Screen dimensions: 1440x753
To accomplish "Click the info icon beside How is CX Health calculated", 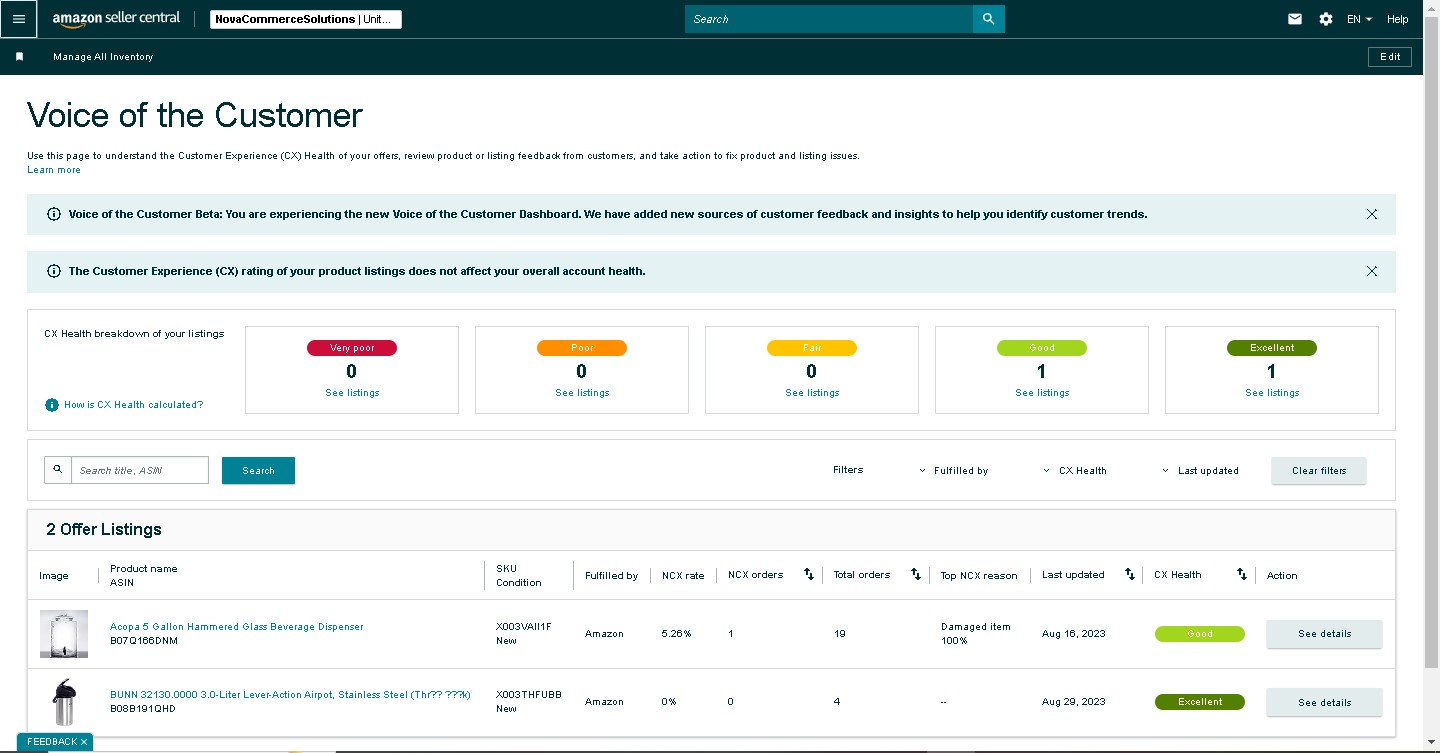I will (52, 405).
